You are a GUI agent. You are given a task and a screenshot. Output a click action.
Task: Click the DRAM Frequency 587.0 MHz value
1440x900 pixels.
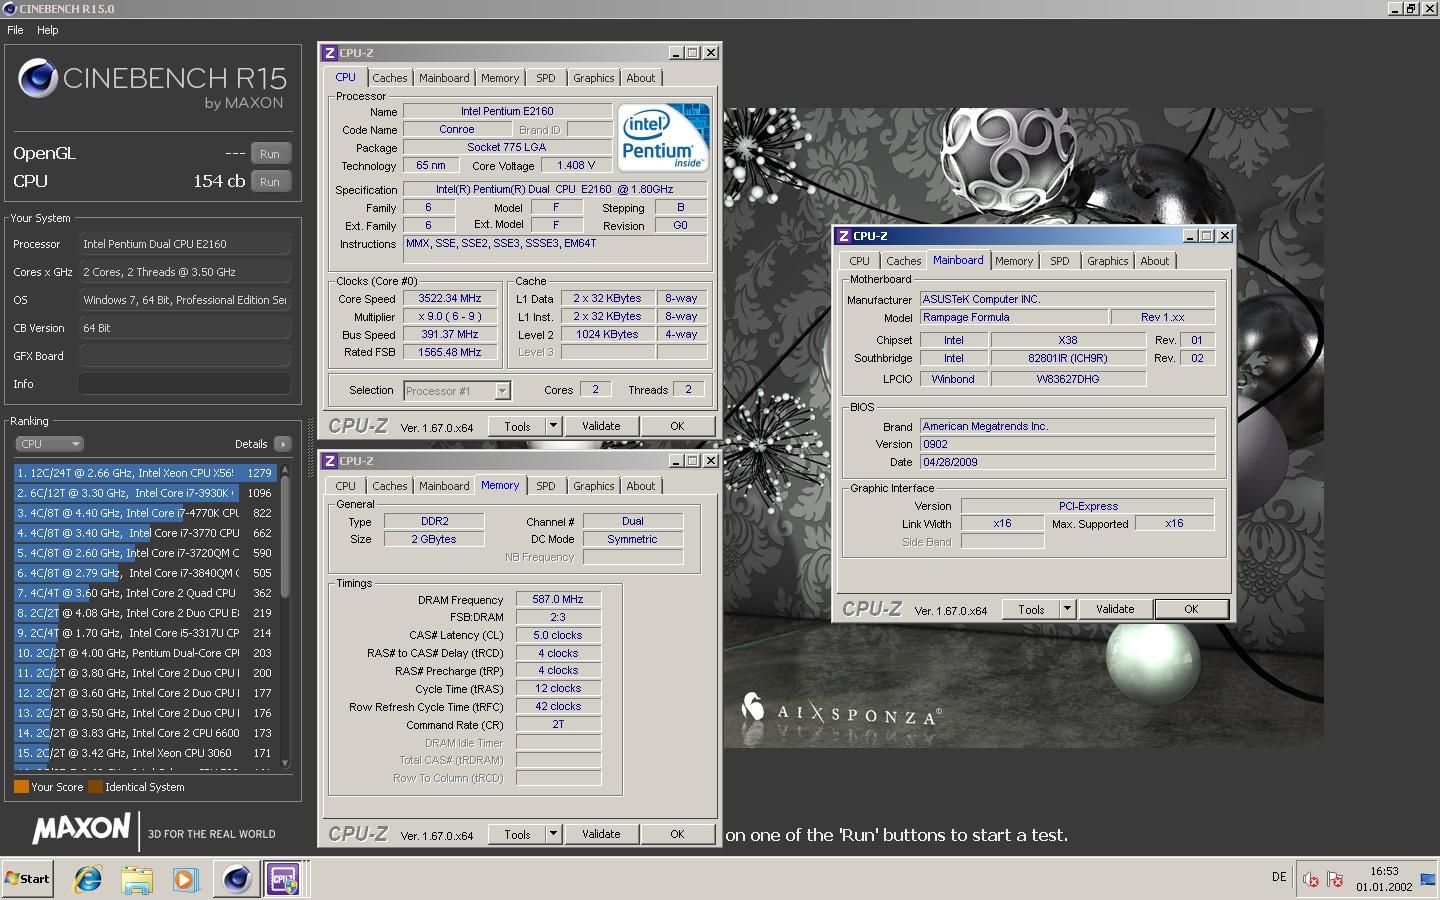[558, 600]
